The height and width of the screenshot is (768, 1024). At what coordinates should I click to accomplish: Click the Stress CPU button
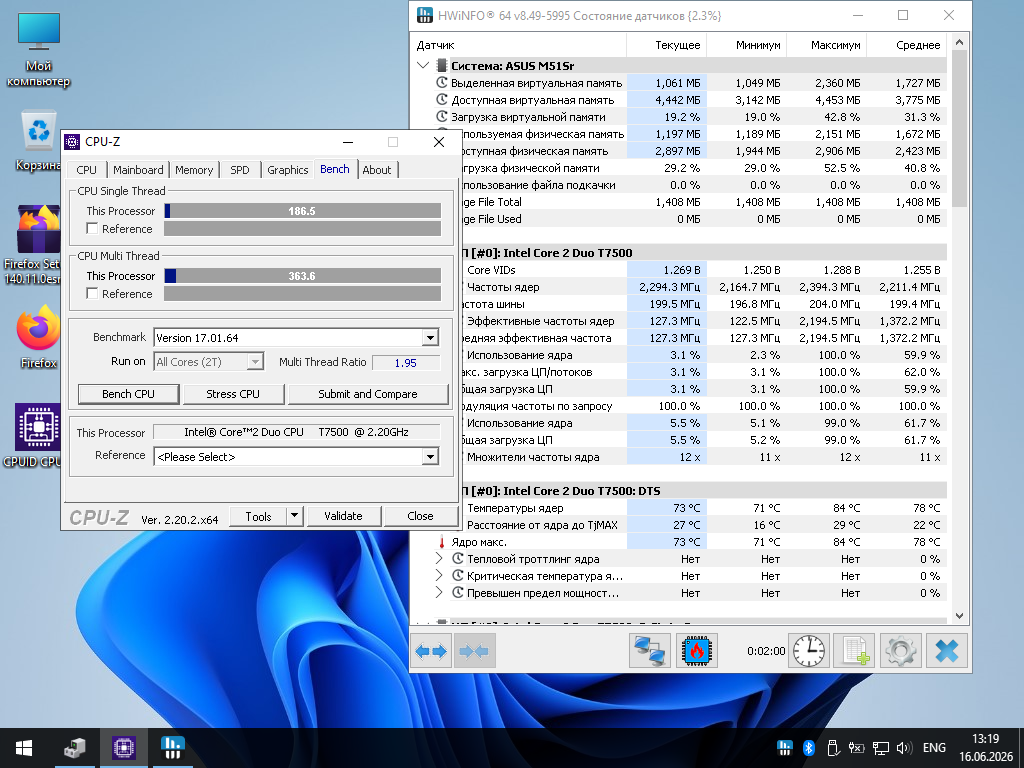coord(233,394)
